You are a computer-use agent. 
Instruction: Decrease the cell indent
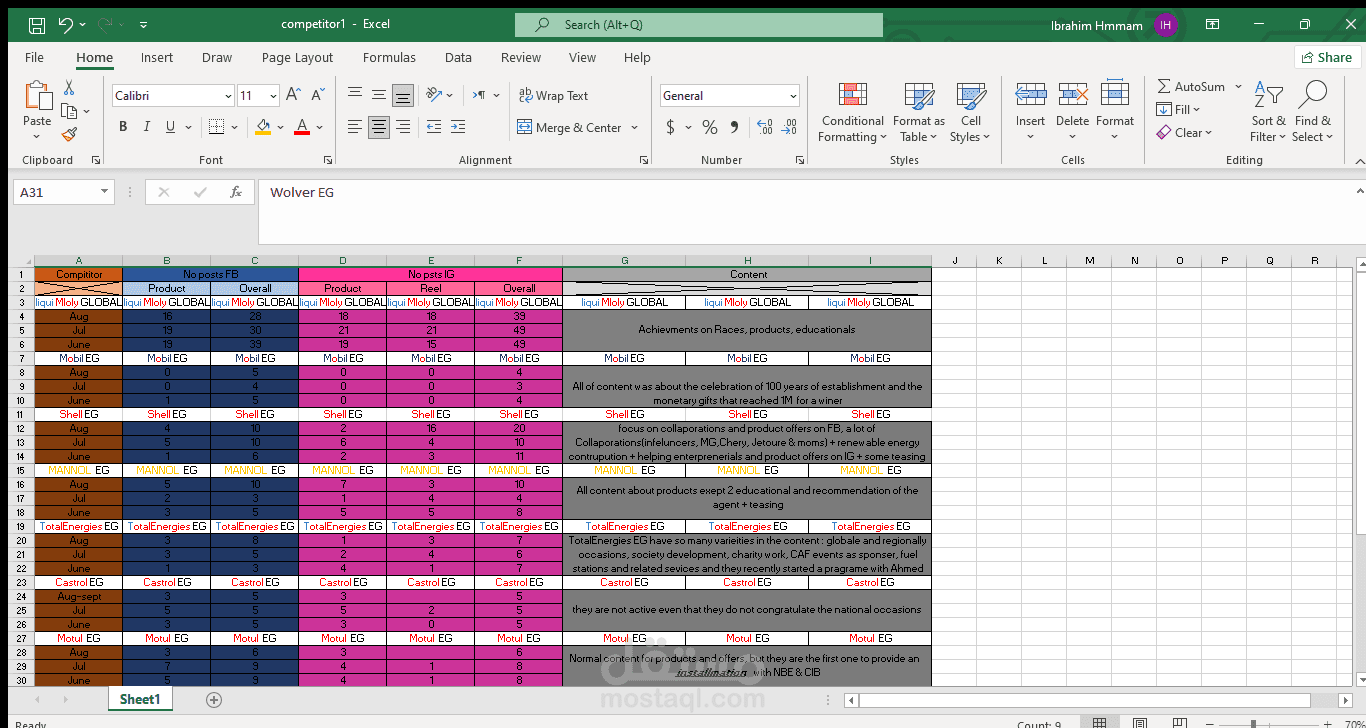[x=434, y=127]
